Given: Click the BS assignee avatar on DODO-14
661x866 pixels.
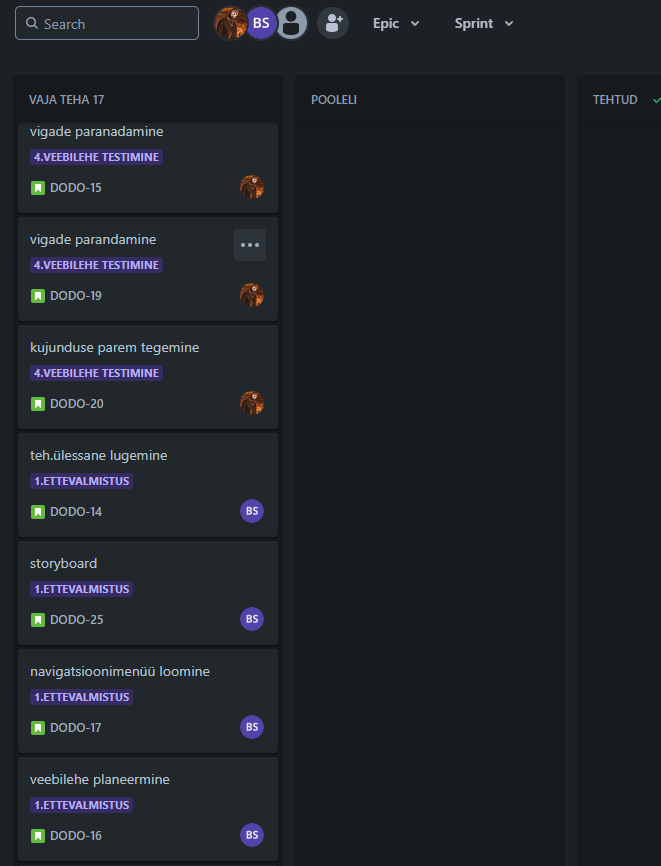Looking at the screenshot, I should pos(252,511).
